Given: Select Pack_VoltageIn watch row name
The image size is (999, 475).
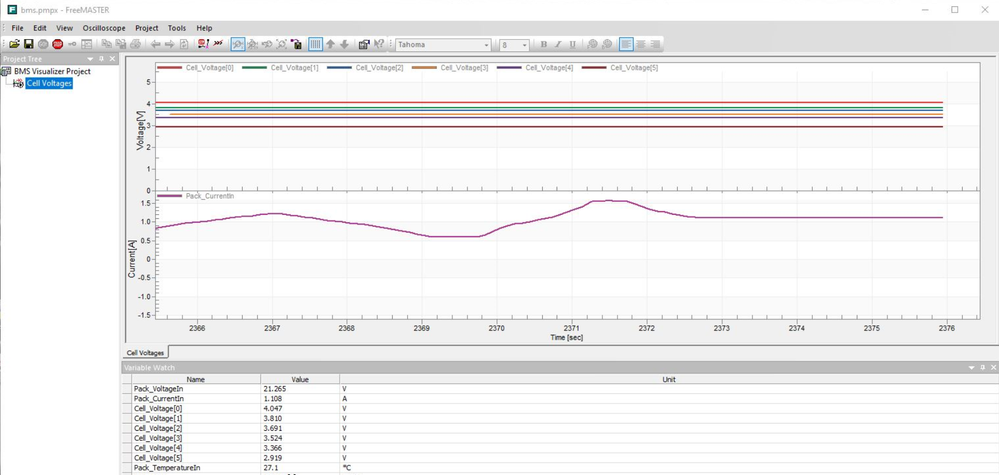Looking at the screenshot, I should click(158, 388).
